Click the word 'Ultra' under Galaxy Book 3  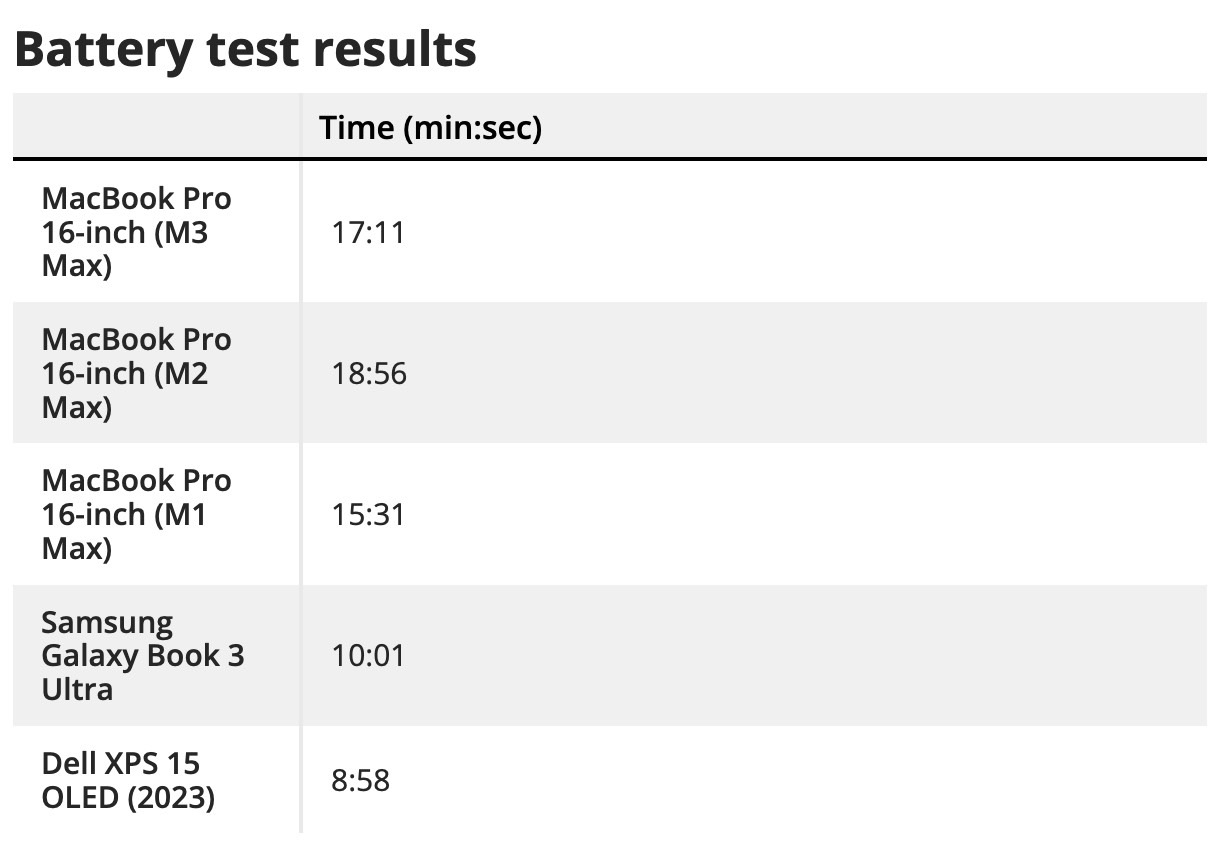point(77,689)
